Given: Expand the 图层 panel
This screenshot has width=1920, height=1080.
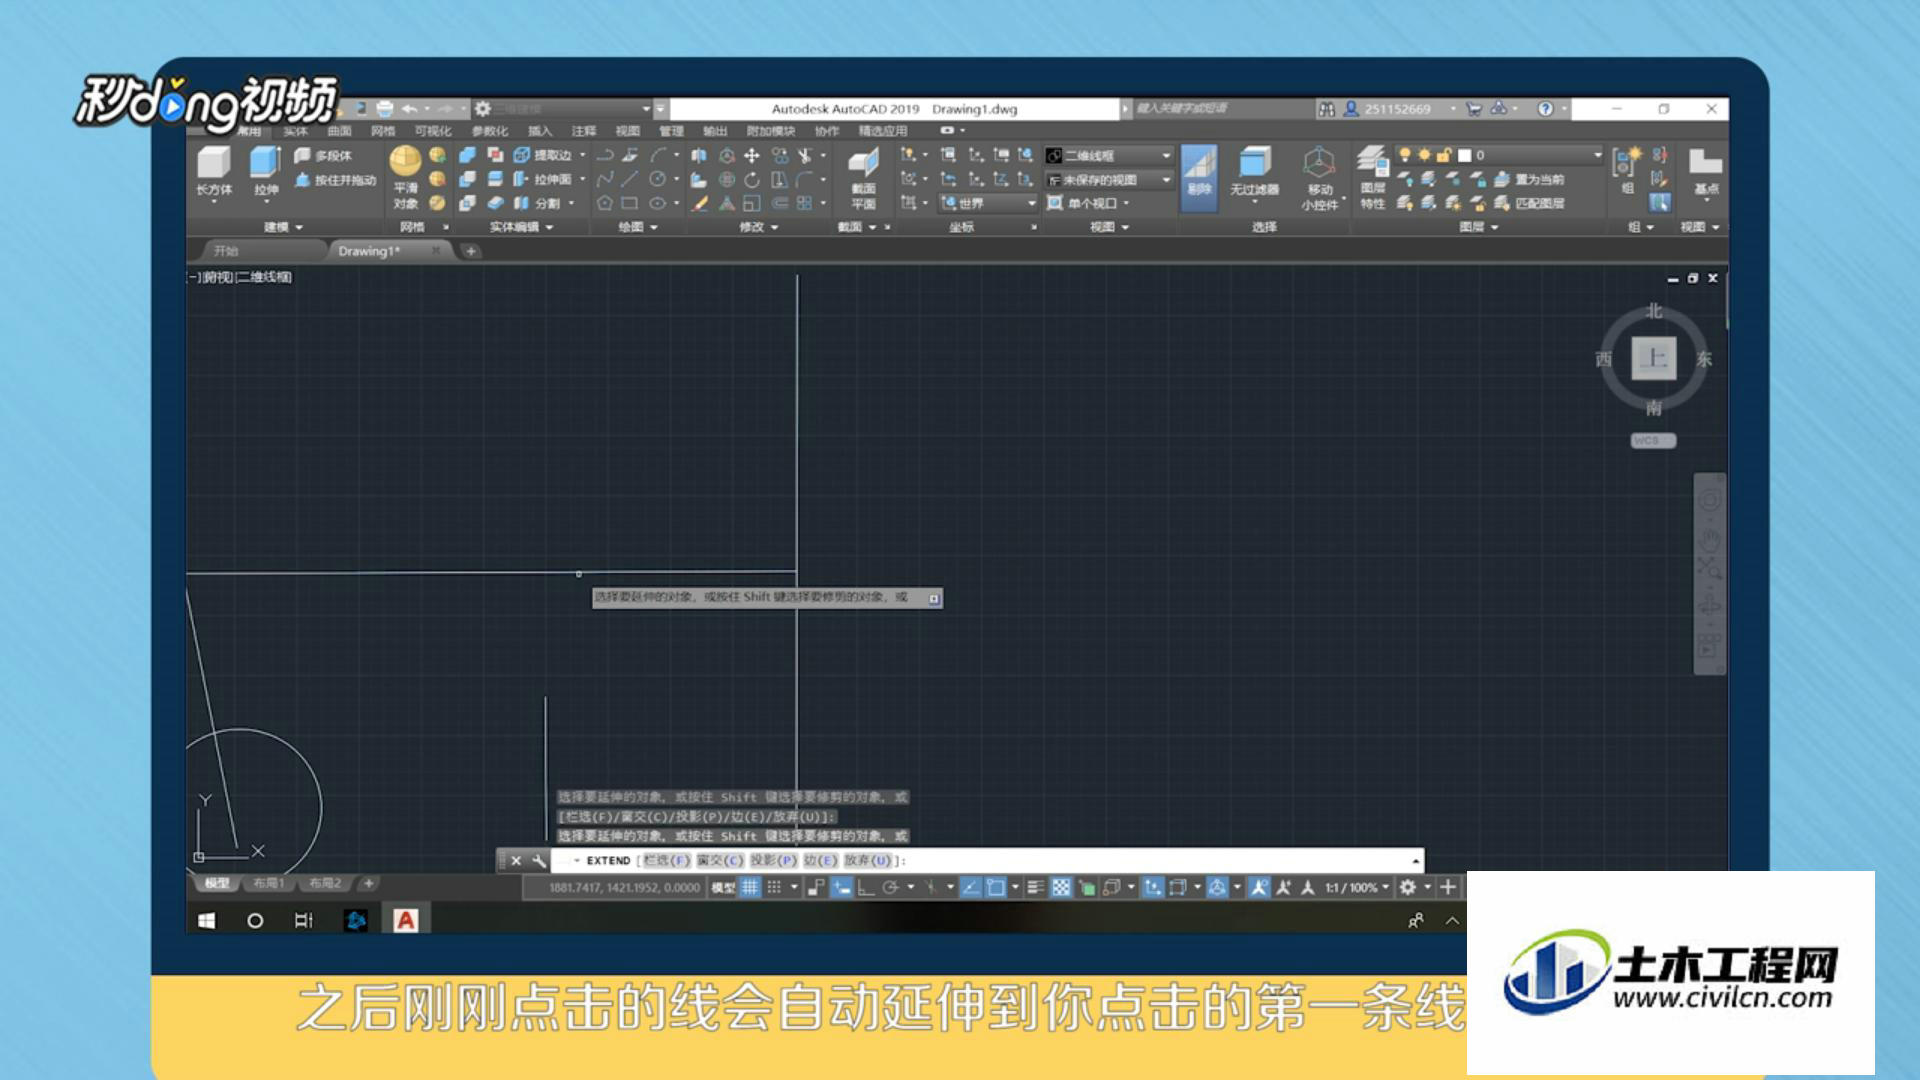Looking at the screenshot, I should click(1479, 227).
